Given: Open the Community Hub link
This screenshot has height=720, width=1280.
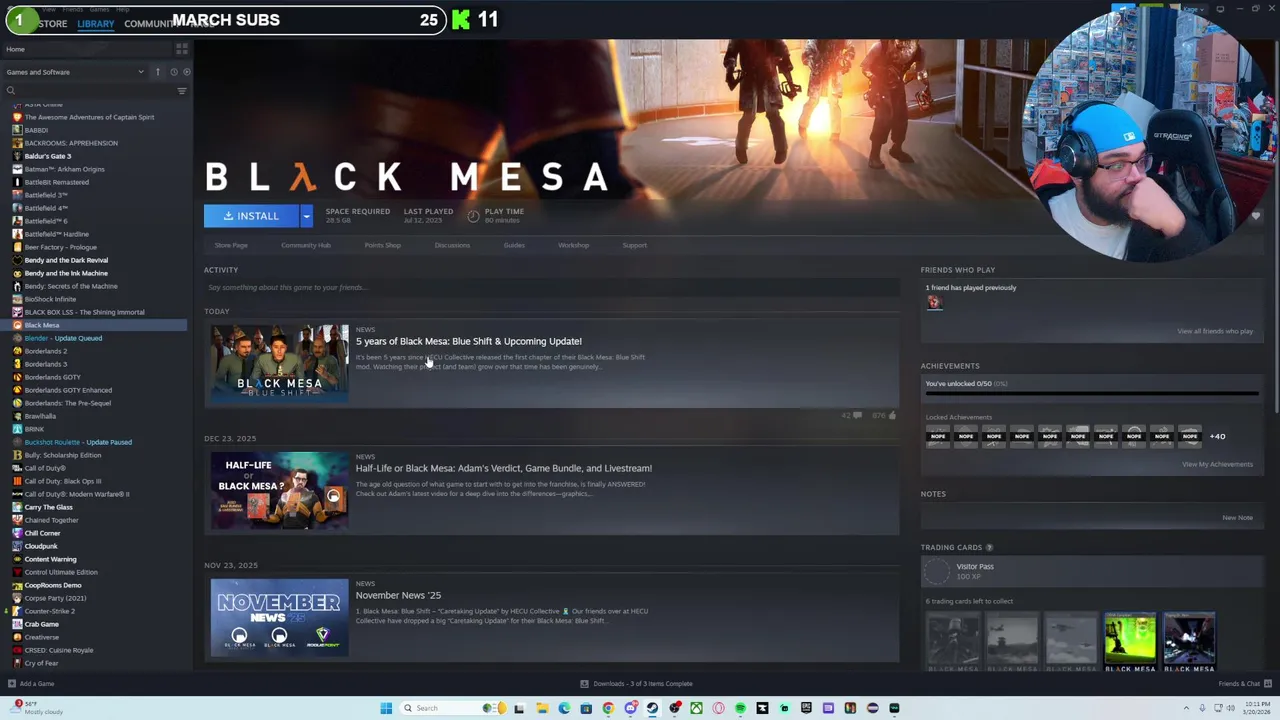Looking at the screenshot, I should pyautogui.click(x=306, y=245).
